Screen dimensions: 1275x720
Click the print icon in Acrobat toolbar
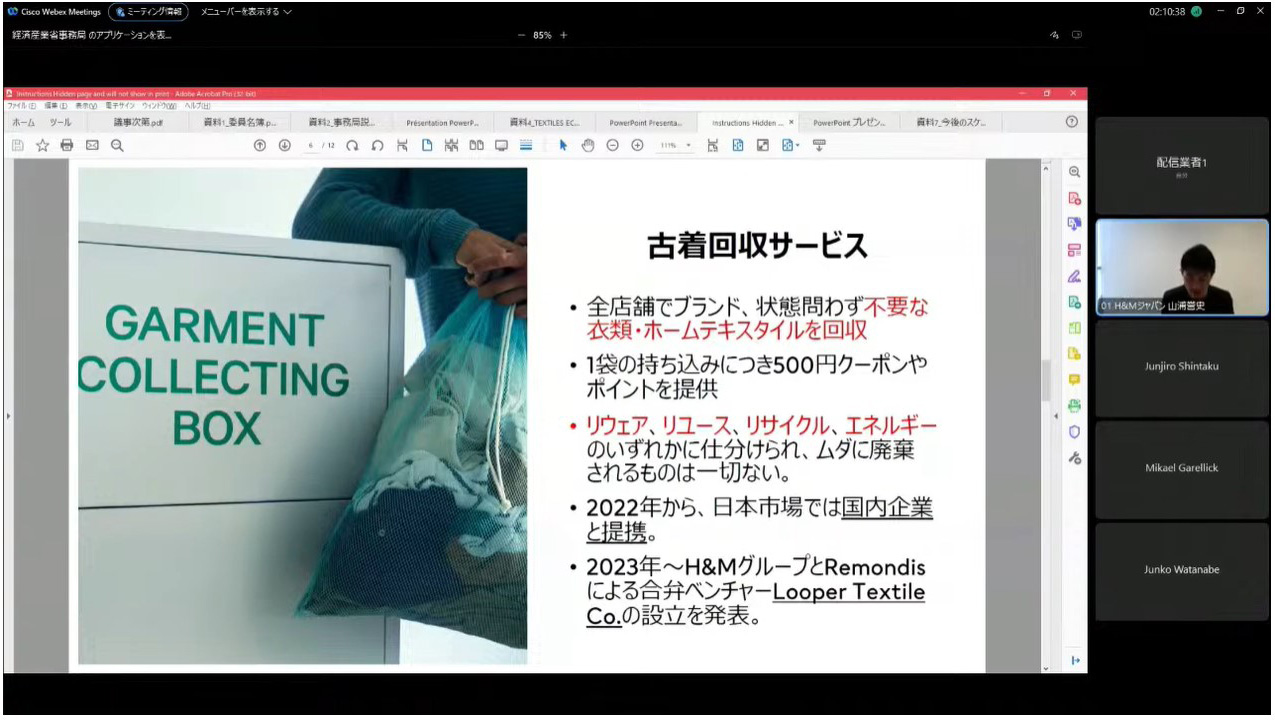pos(67,145)
